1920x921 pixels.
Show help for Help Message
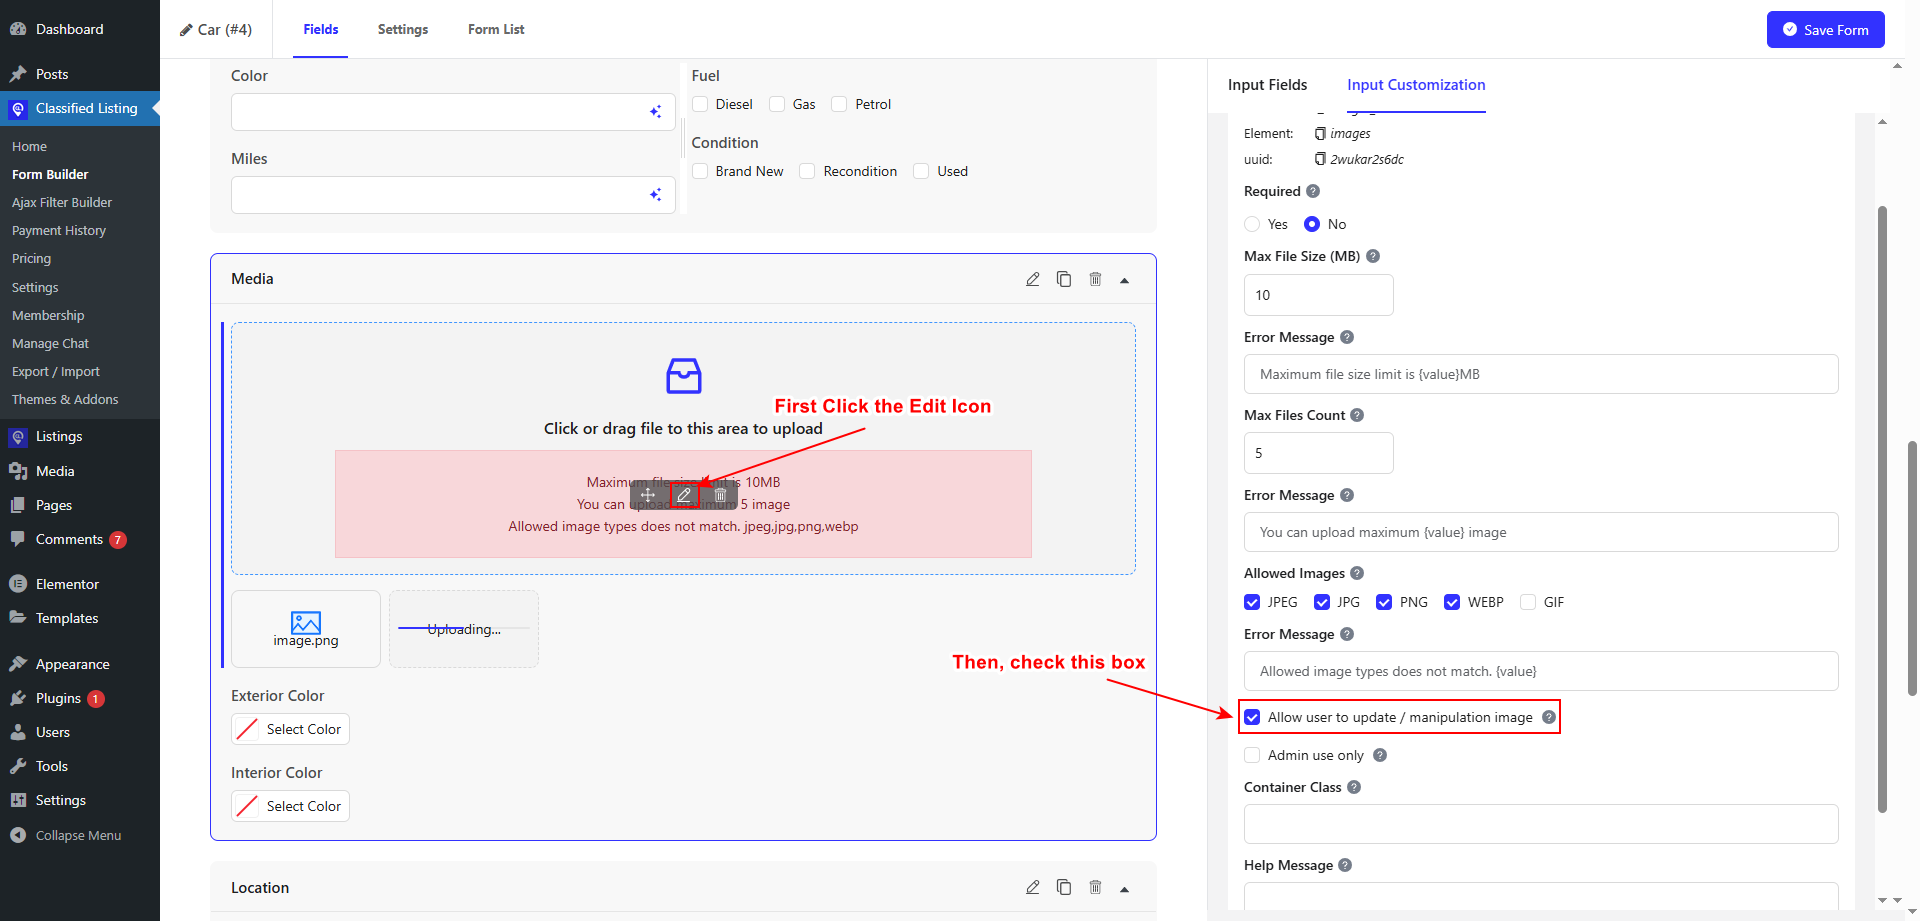click(1345, 865)
